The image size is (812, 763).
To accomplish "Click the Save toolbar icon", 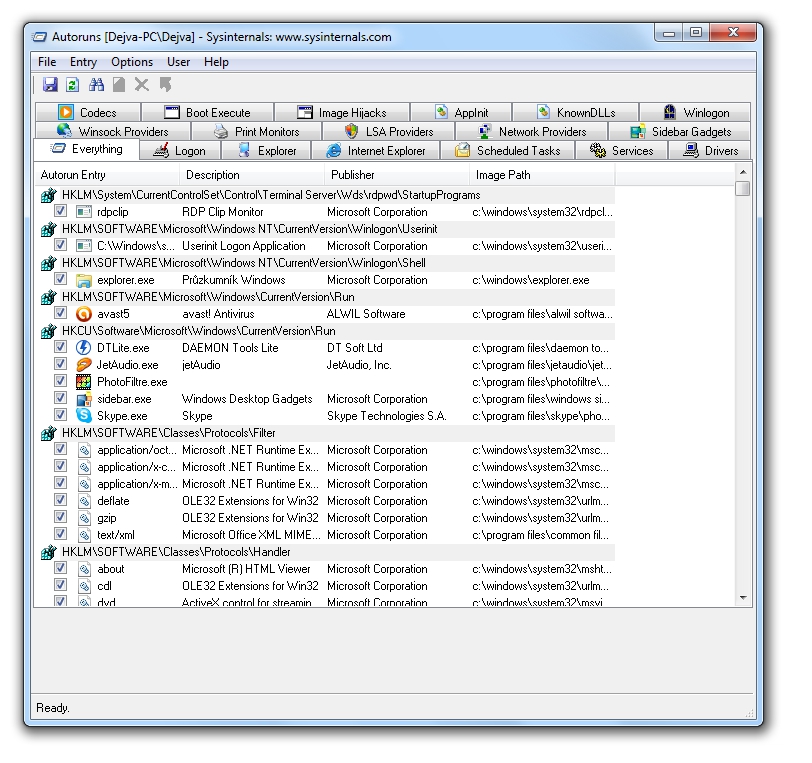I will coord(49,86).
